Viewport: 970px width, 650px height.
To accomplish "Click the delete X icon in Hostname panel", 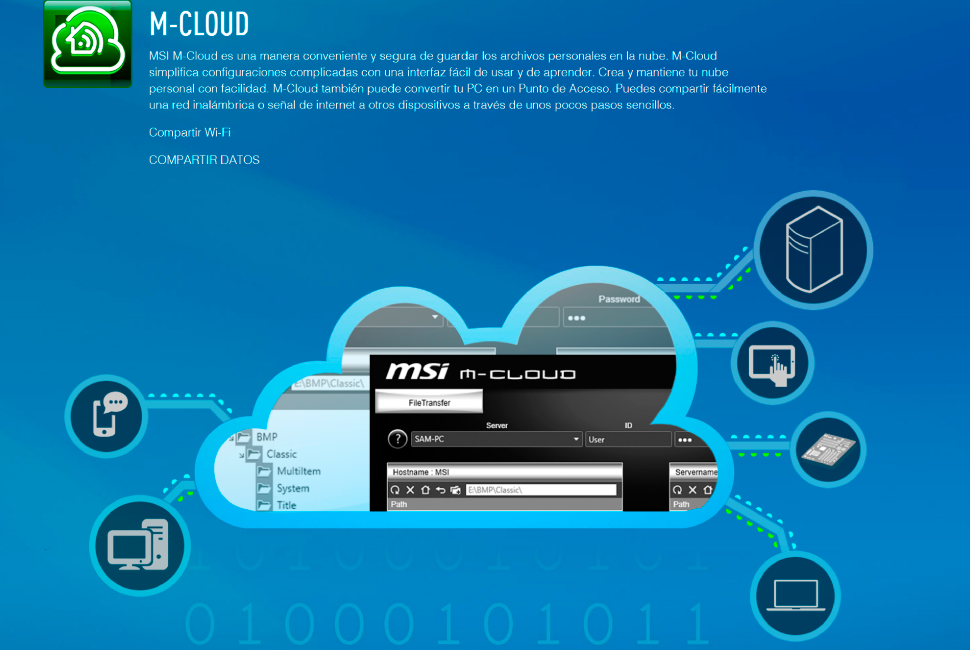I will 410,490.
